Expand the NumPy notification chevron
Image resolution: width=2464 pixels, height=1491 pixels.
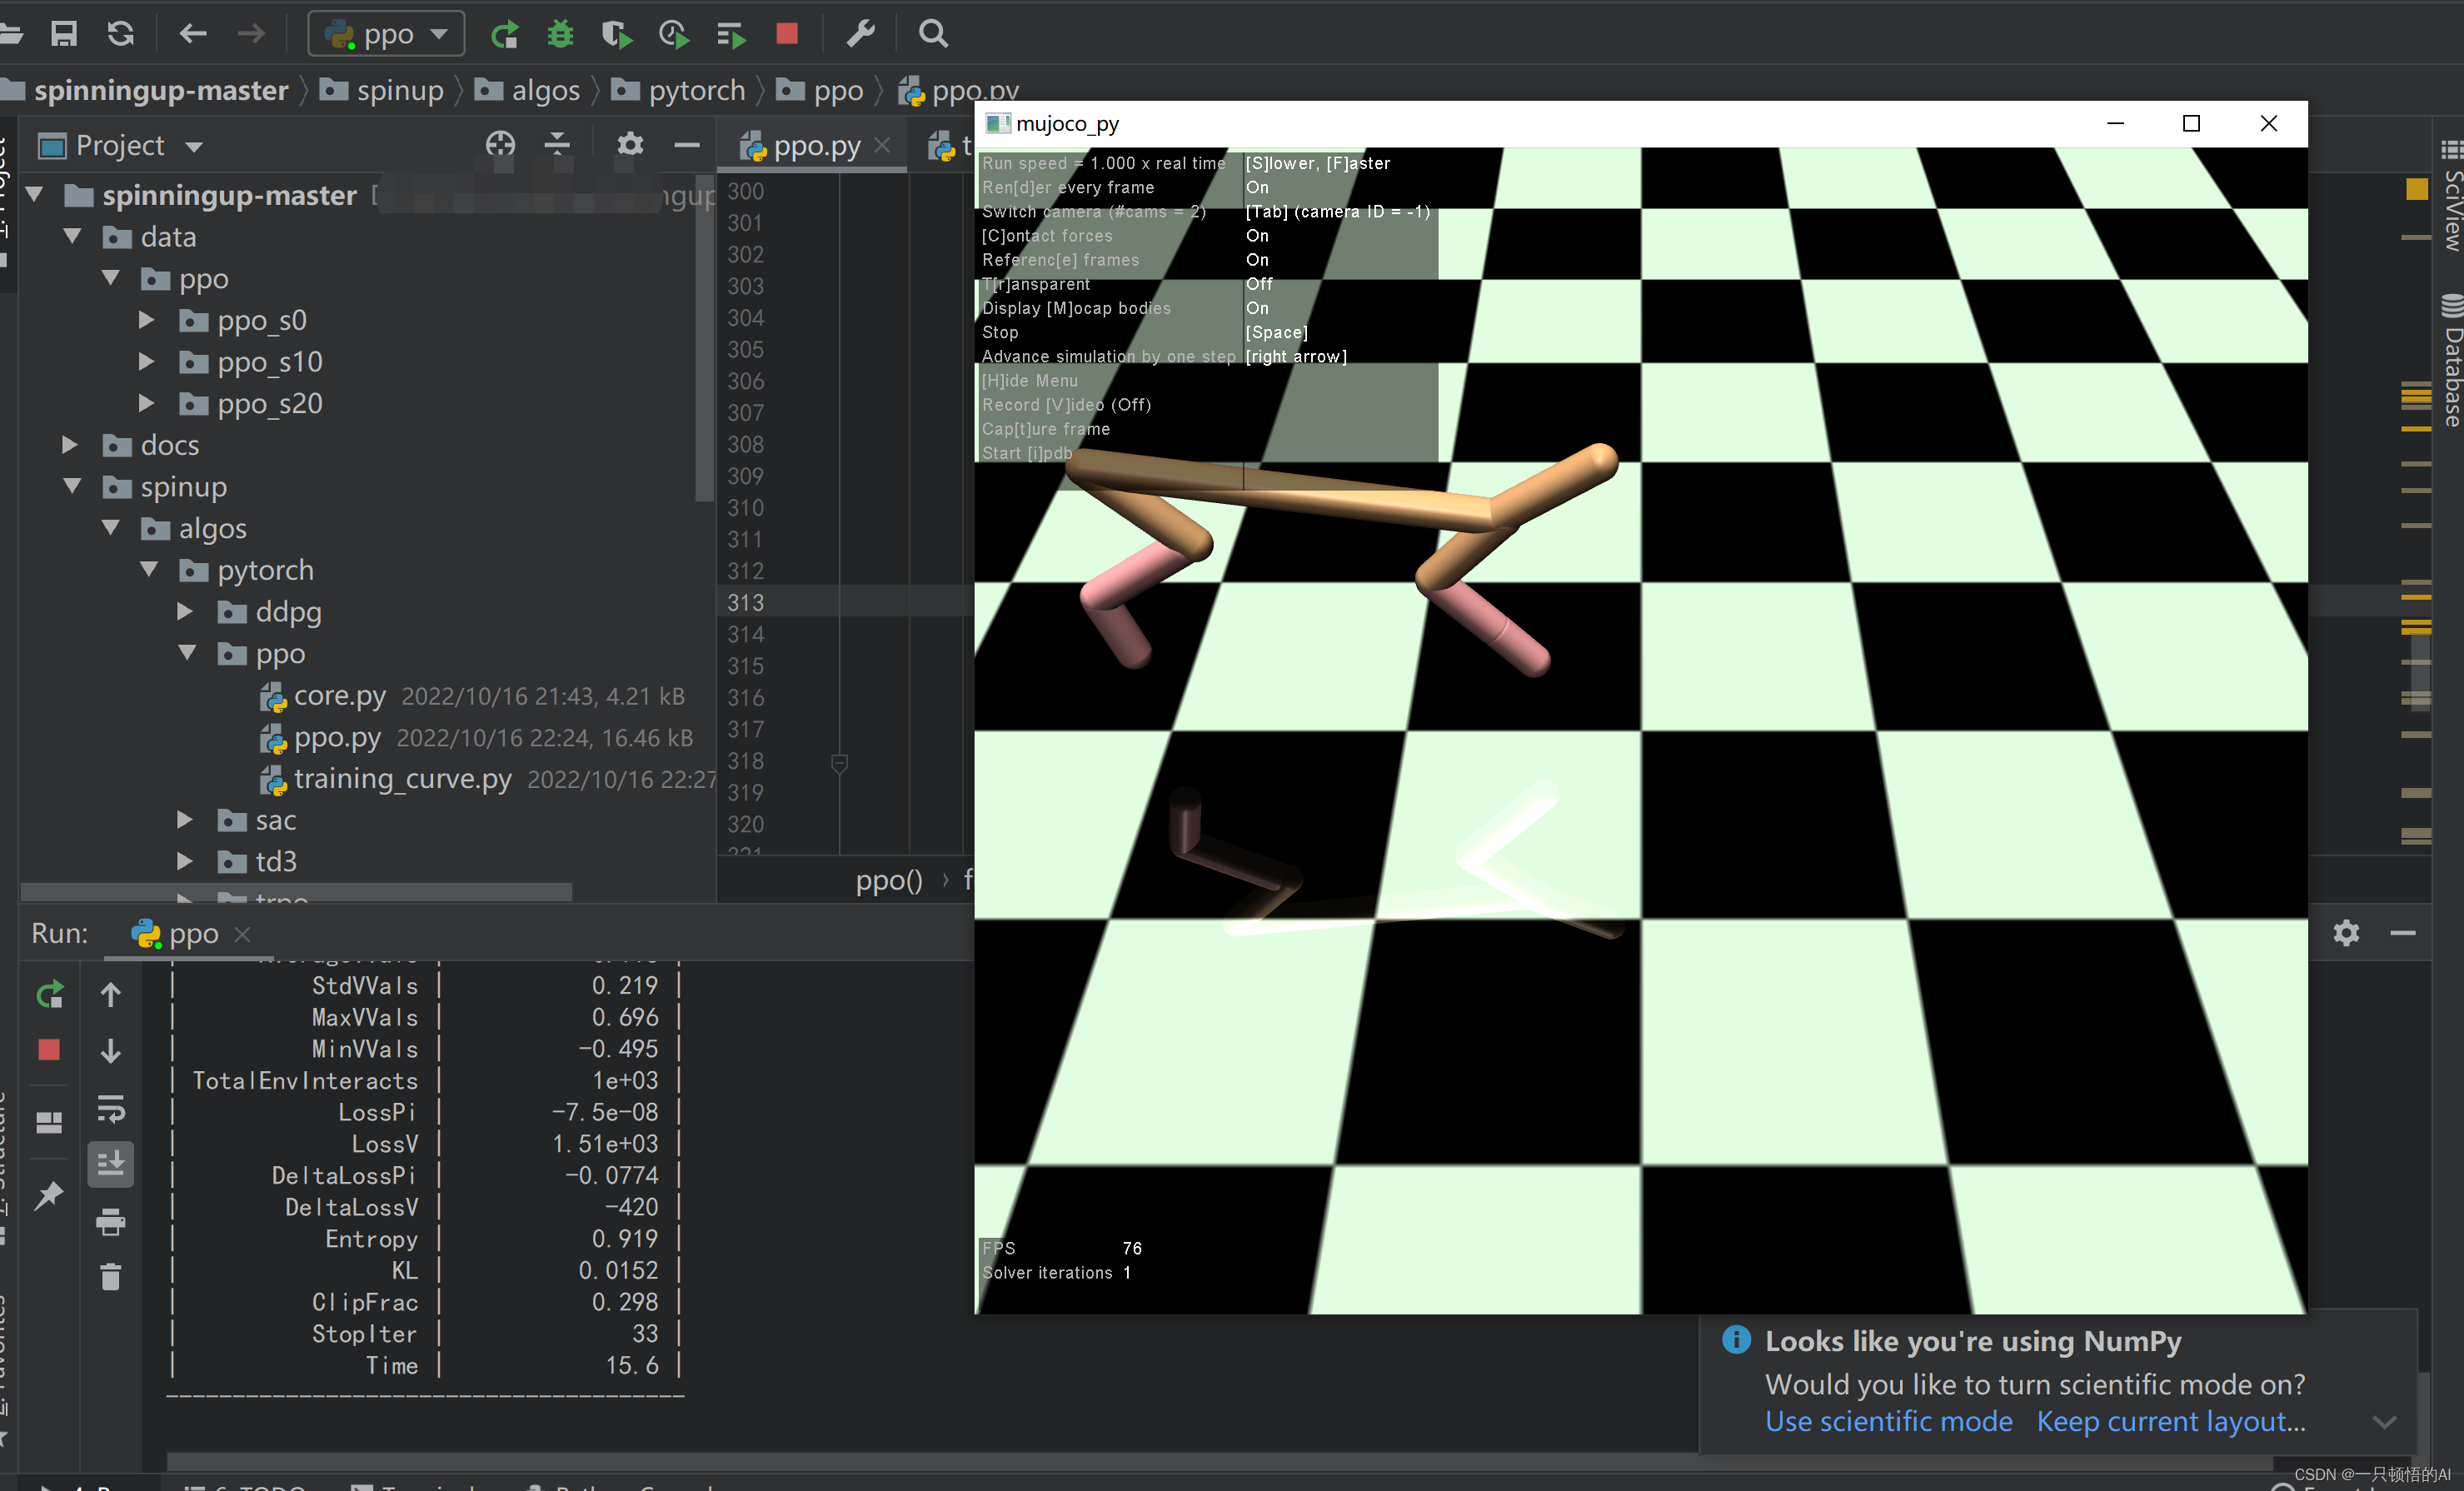tap(2384, 1421)
